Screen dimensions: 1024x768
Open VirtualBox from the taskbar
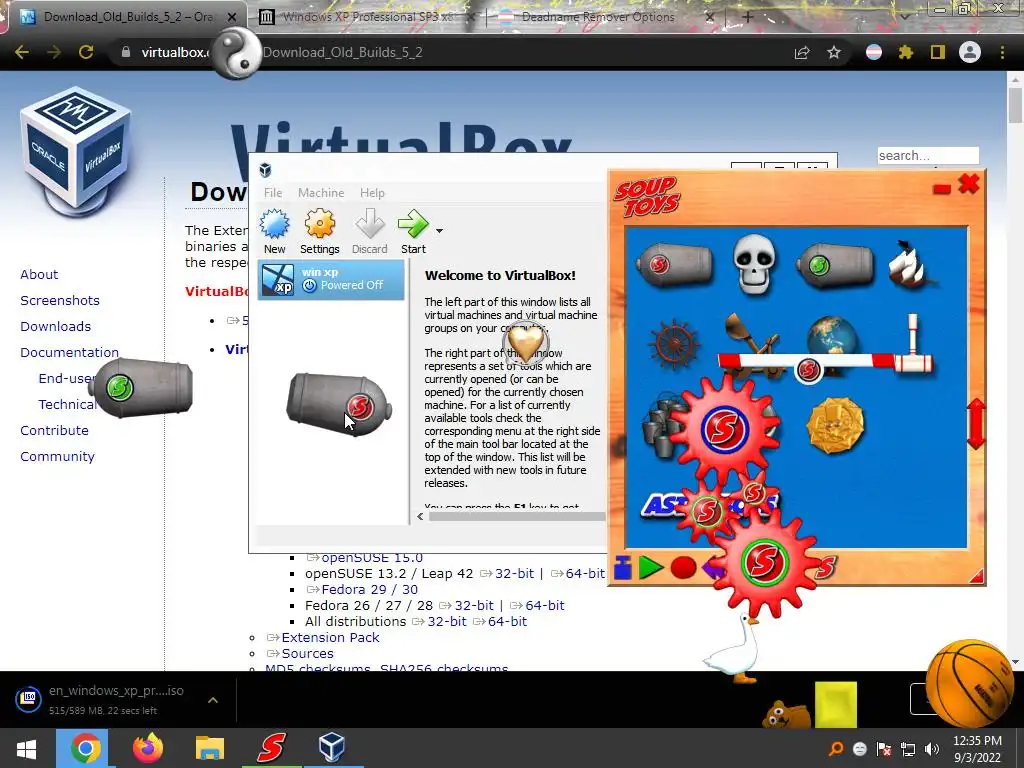(332, 748)
